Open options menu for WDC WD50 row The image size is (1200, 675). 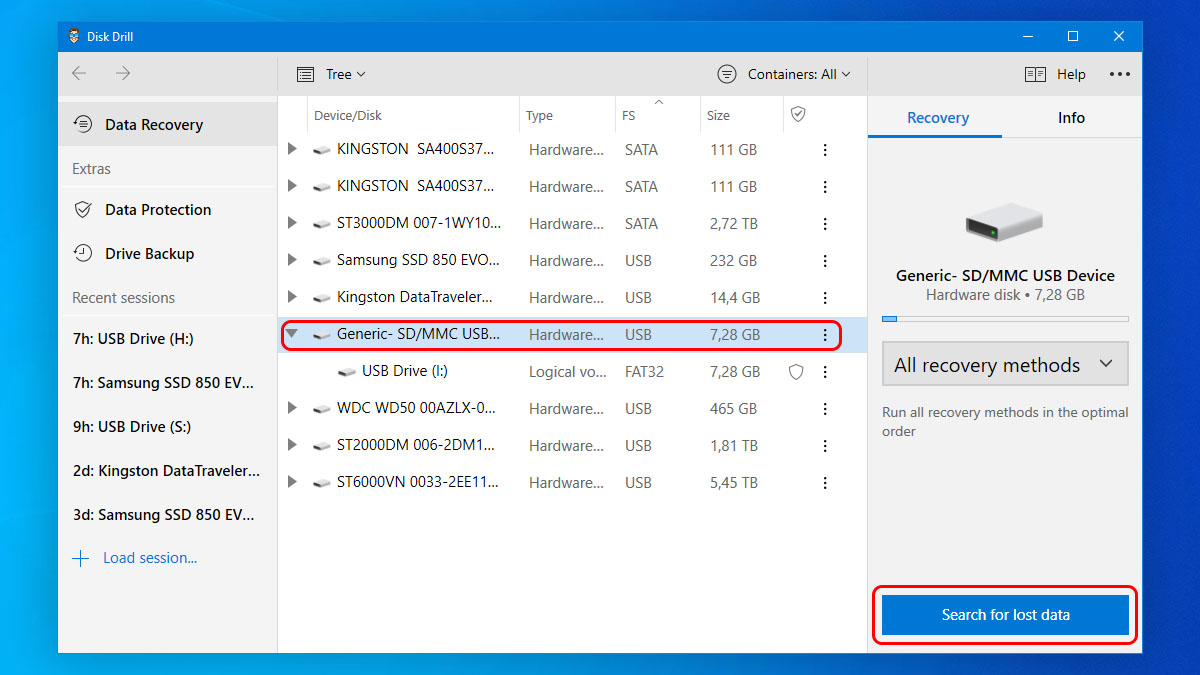pyautogui.click(x=825, y=409)
